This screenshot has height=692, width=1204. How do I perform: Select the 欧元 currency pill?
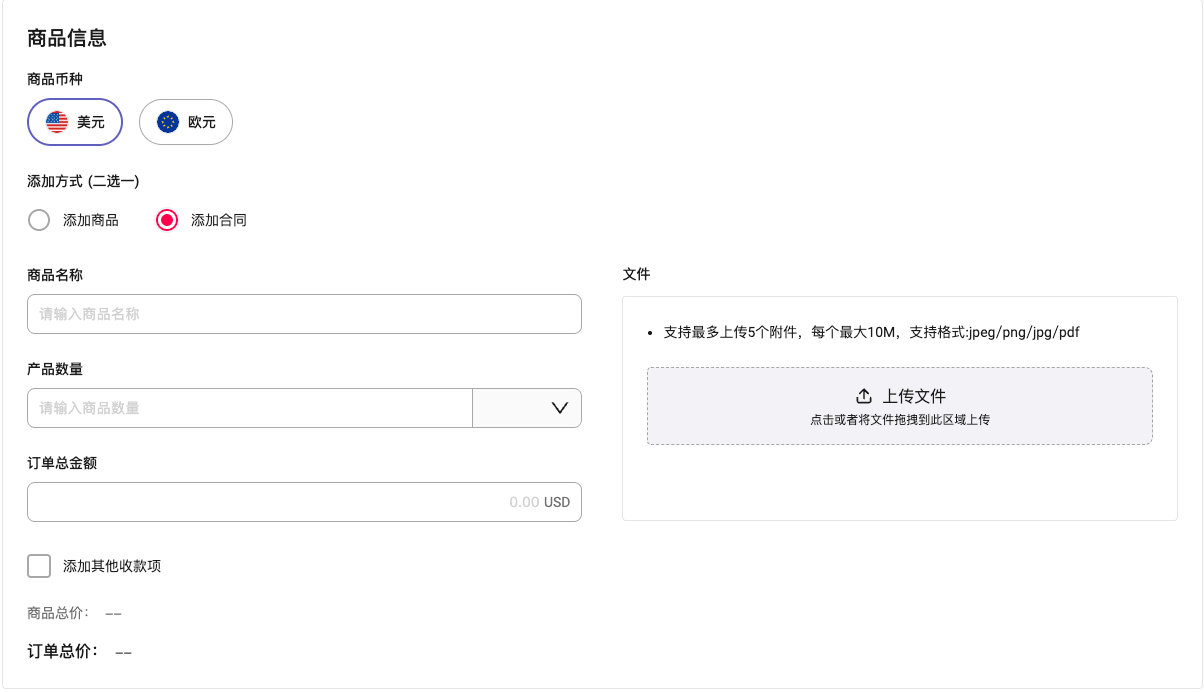[x=185, y=121]
